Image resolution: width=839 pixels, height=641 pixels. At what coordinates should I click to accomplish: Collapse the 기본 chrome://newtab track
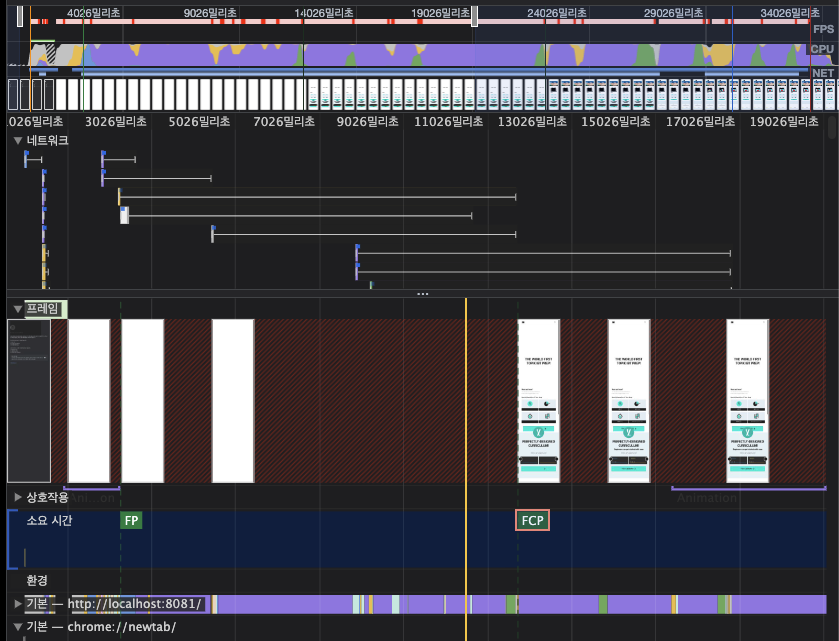pyautogui.click(x=18, y=627)
